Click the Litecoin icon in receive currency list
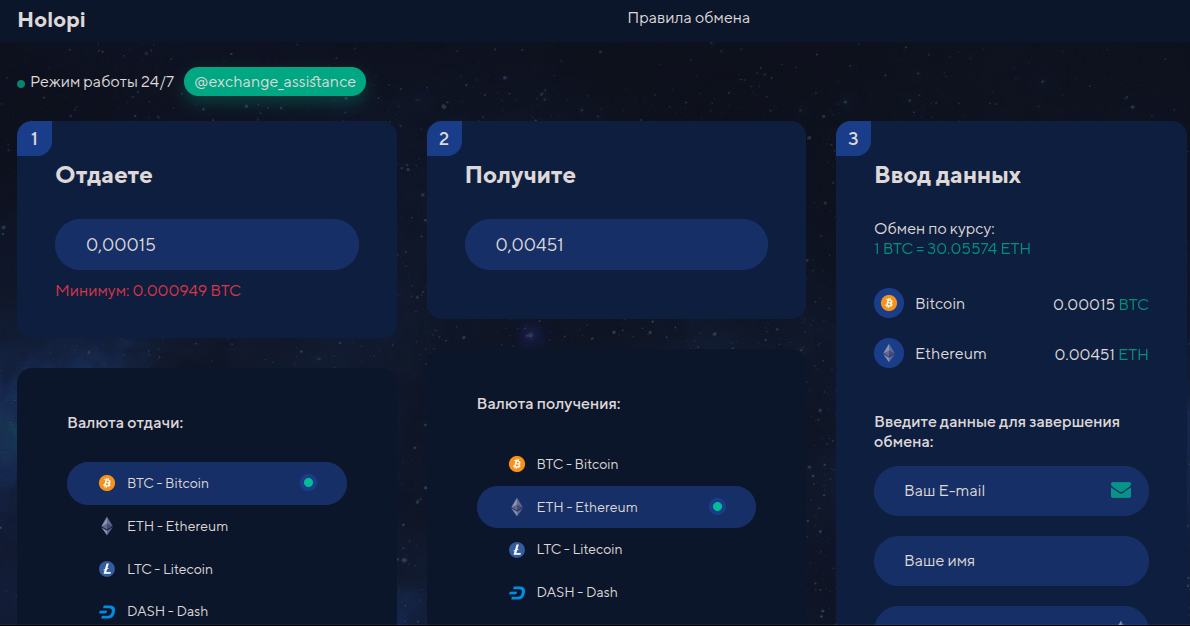This screenshot has width=1190, height=626. coord(517,549)
